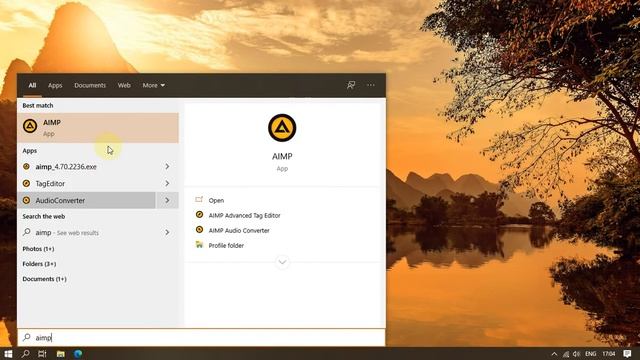Click the large AIMP logo in preview pane
640x360 pixels.
282,128
